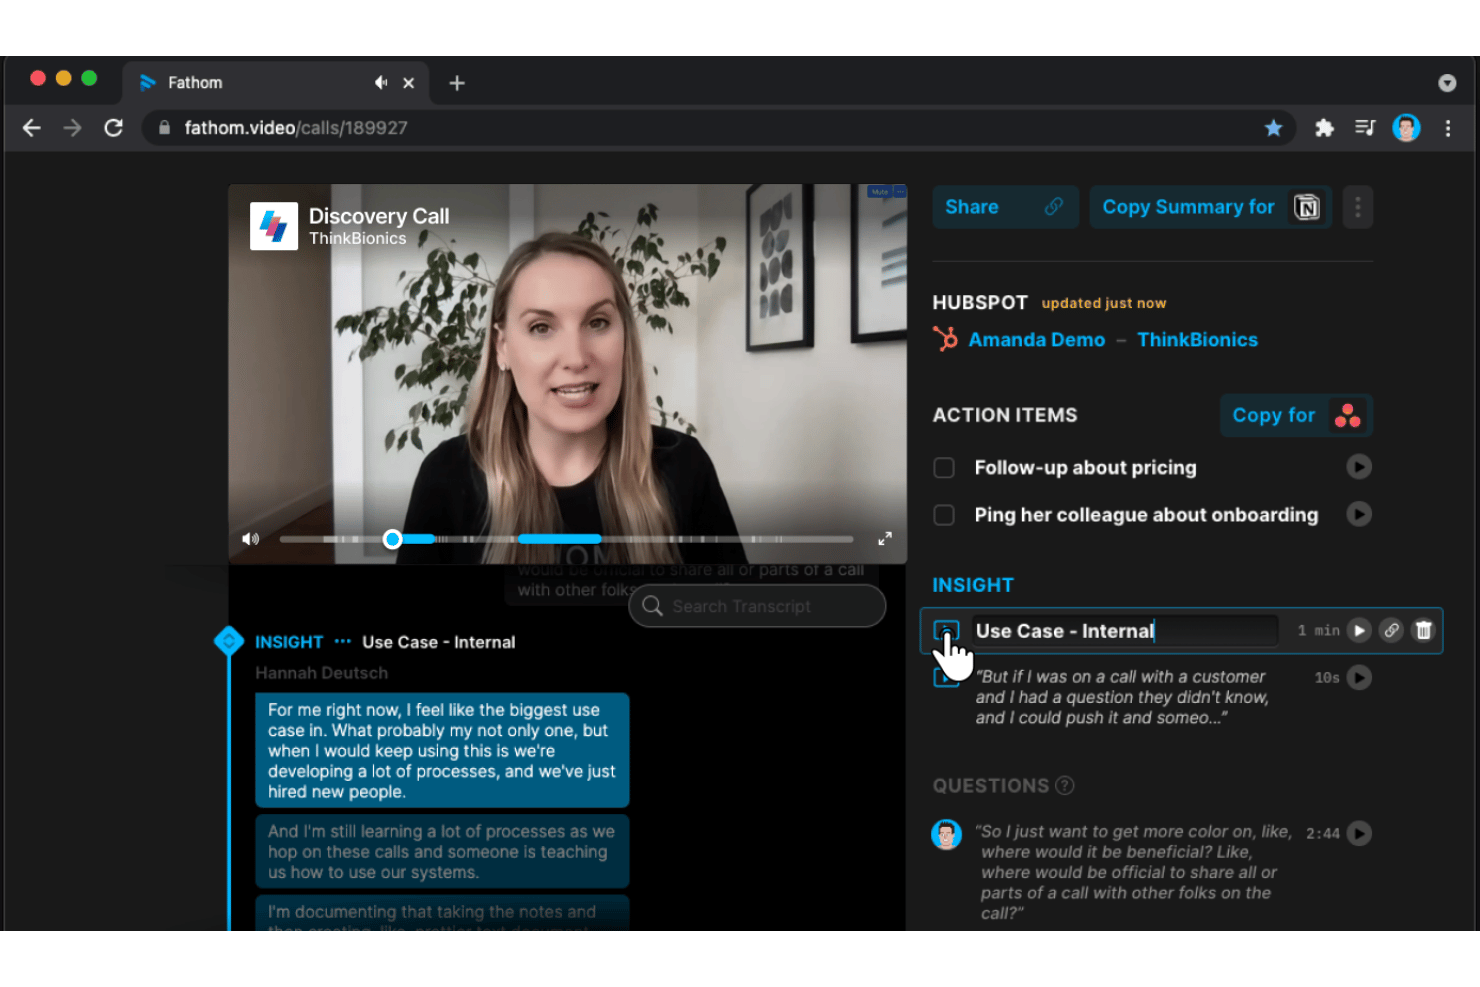Switch to the Fathom tab
This screenshot has height=987, width=1480.
pos(275,83)
